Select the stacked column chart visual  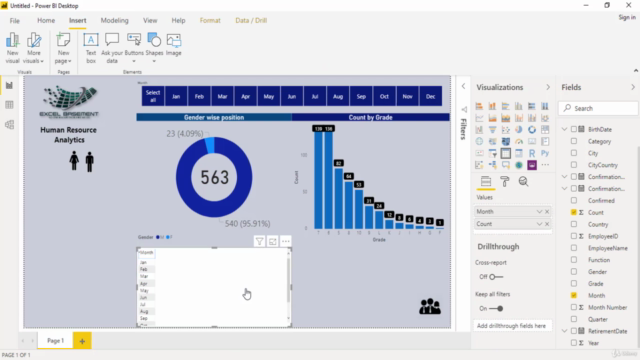[492, 106]
